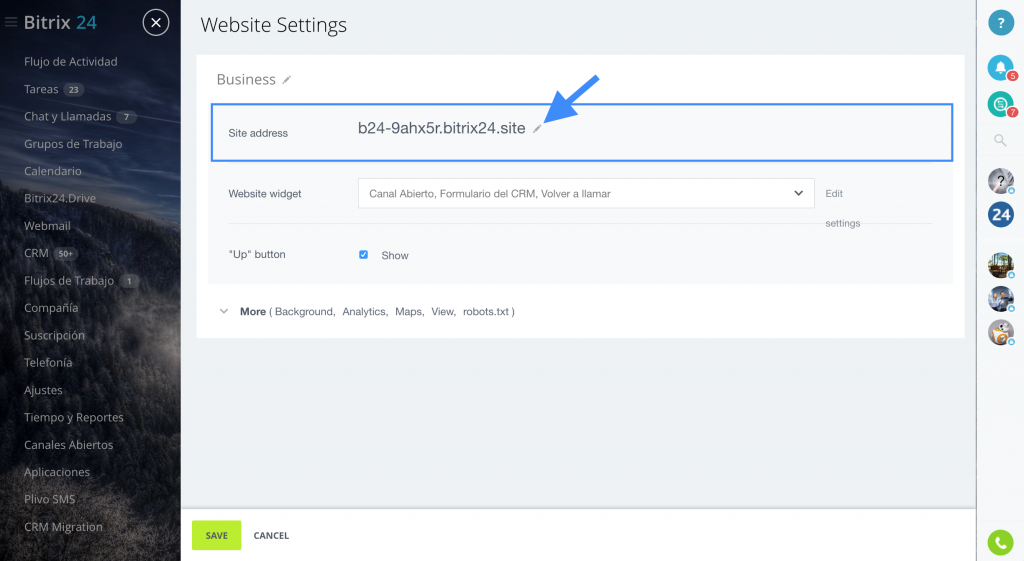Open CRM Migration menu item
Image resolution: width=1024 pixels, height=561 pixels.
pos(63,526)
